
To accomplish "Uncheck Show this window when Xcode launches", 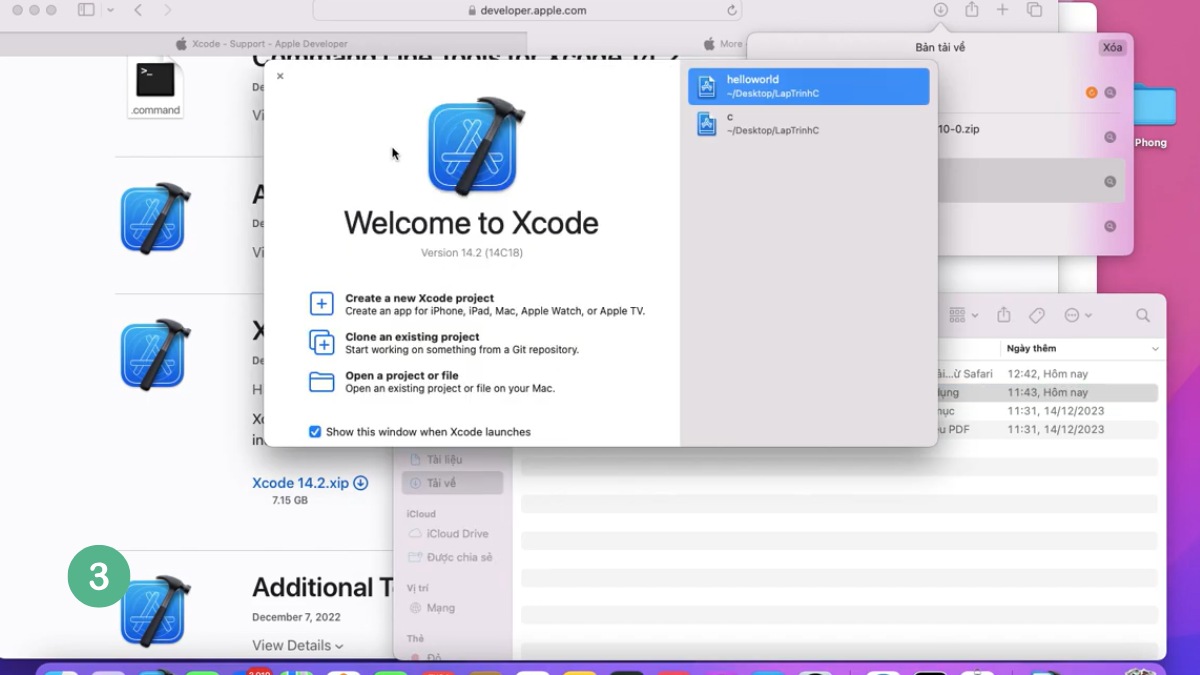I will point(315,432).
